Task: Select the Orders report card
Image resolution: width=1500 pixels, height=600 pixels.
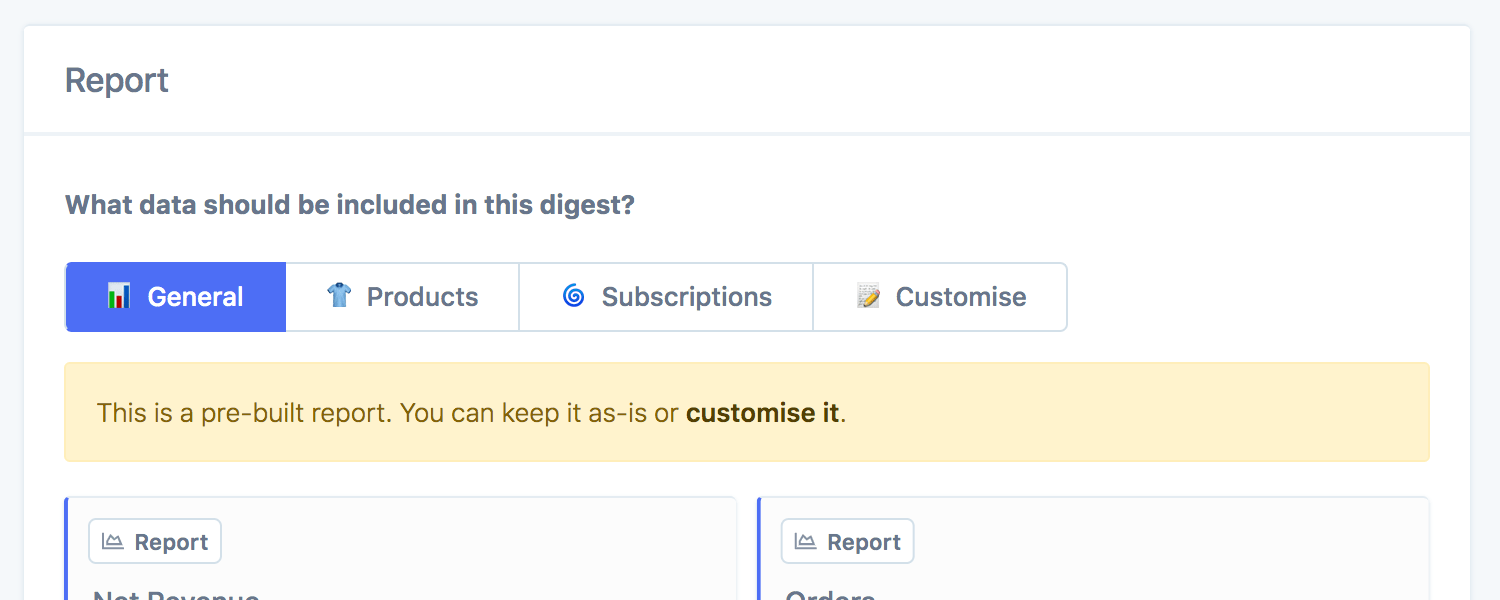Action: 1093,560
